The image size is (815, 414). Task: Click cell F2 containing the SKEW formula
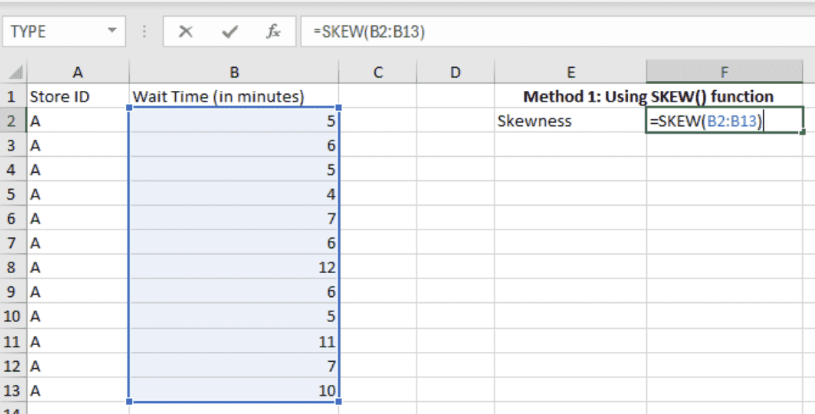[724, 121]
